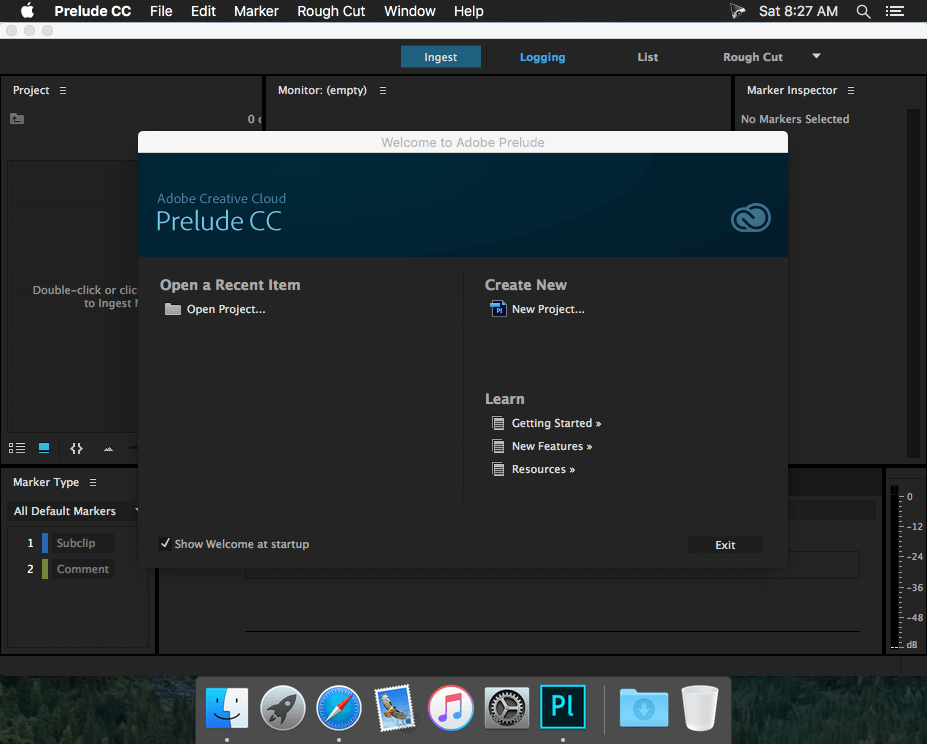The height and width of the screenshot is (744, 927).
Task: Open the Trash in Dock
Action: (x=700, y=708)
